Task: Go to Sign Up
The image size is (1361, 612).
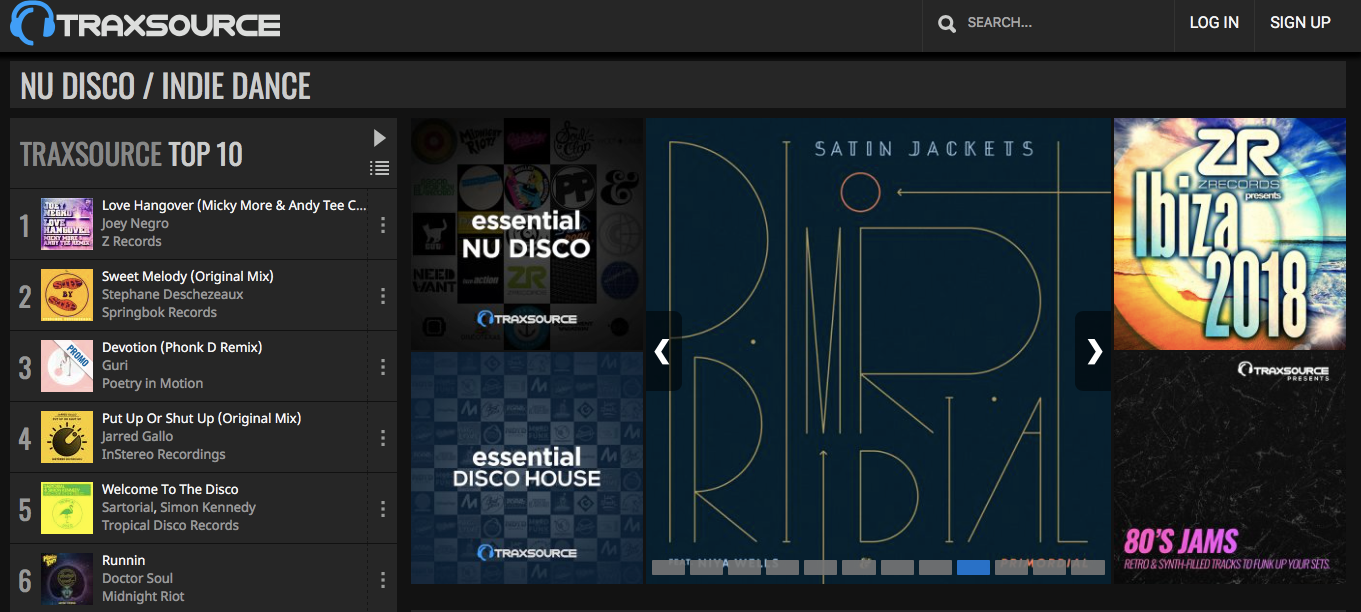Action: 1300,23
